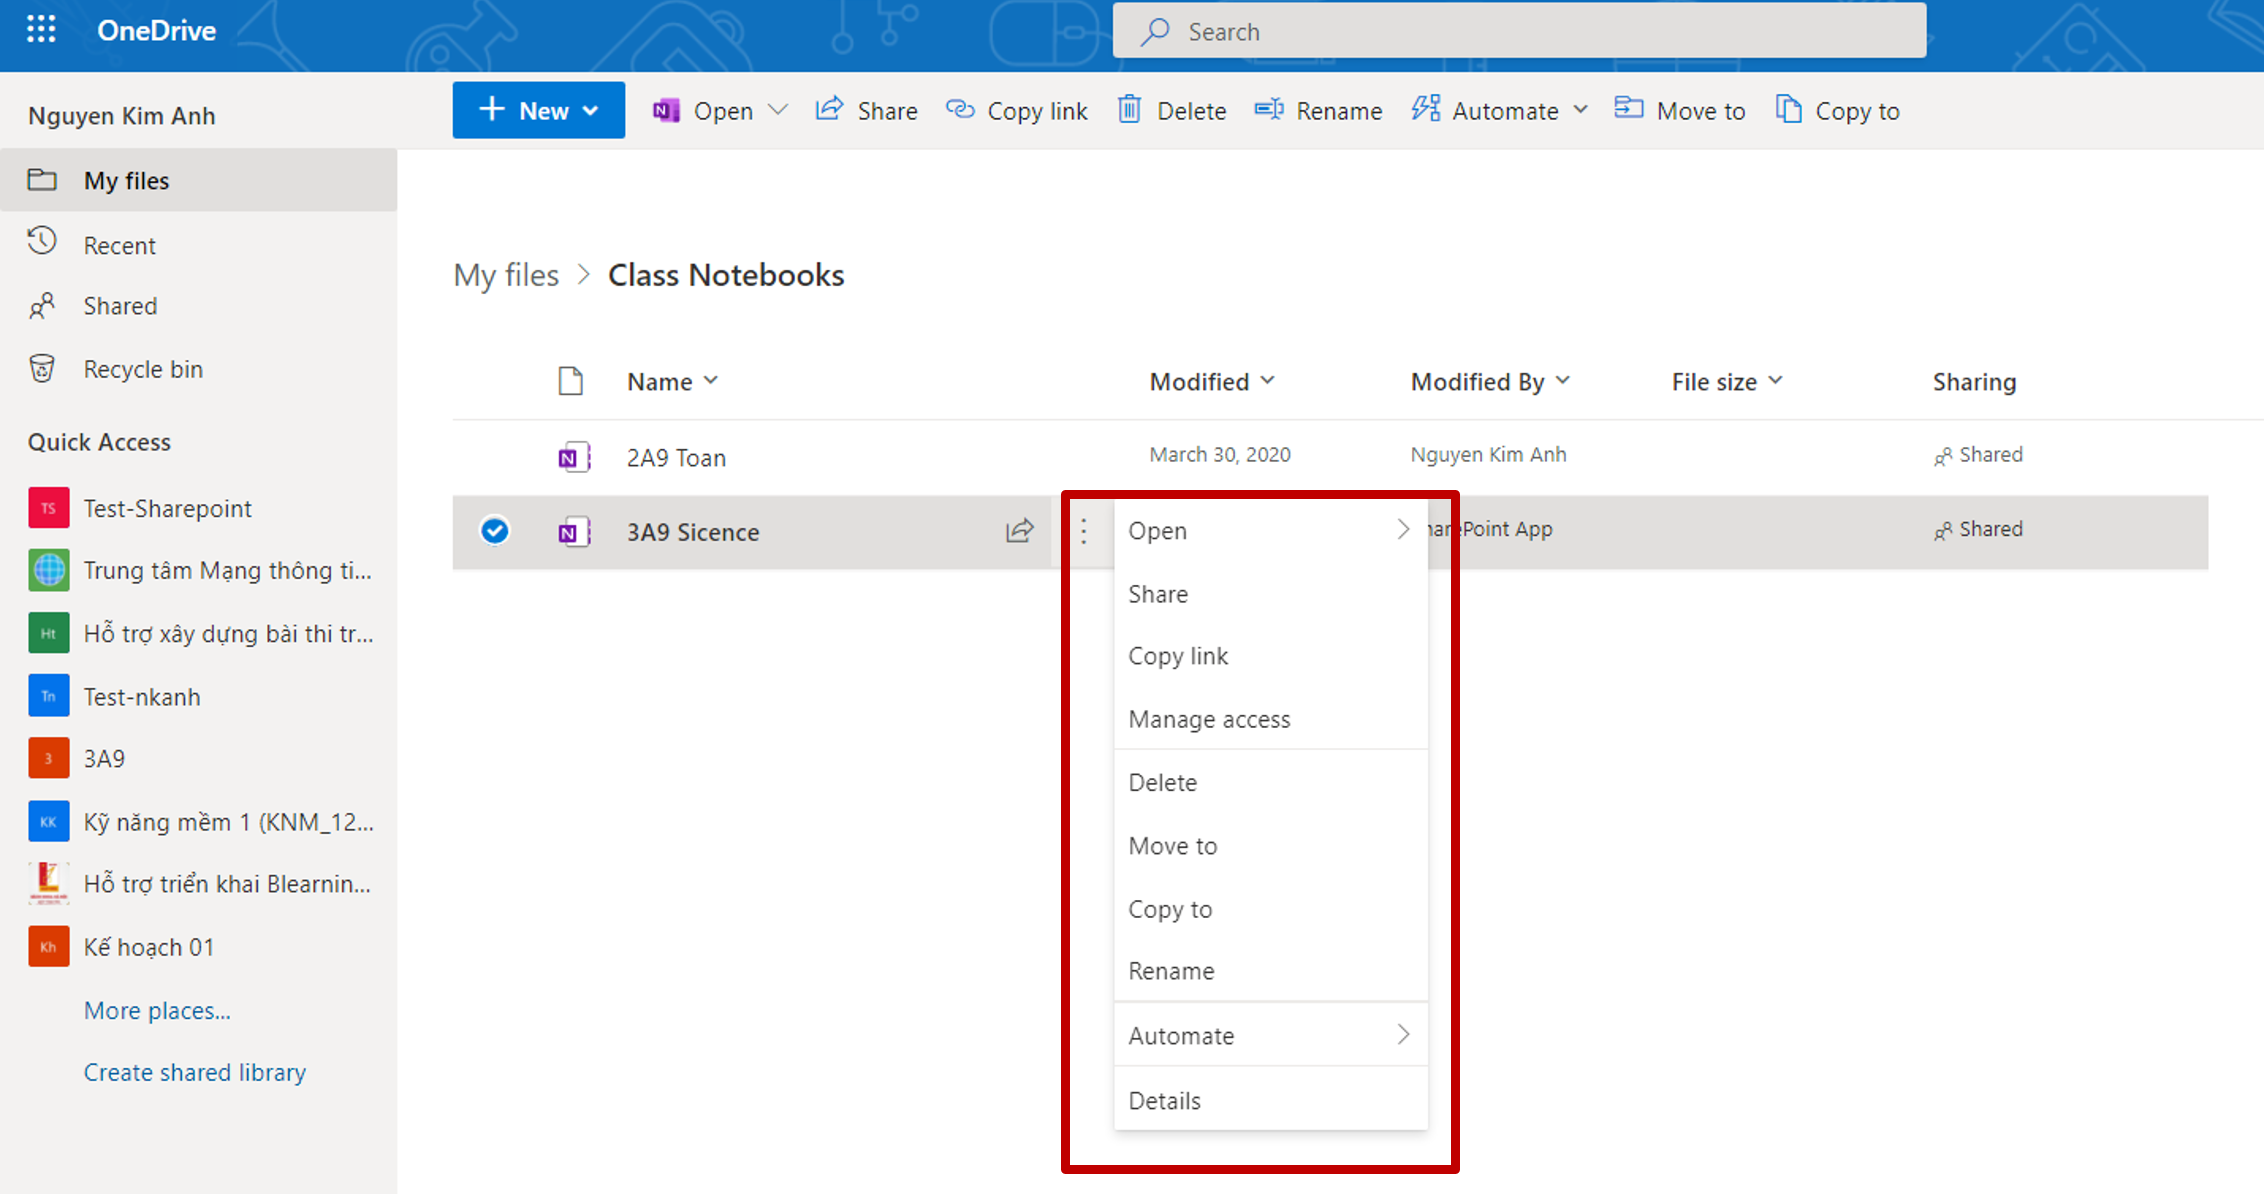Click the Rename toolbar icon
Viewport: 2264px width, 1194px height.
tap(1269, 110)
